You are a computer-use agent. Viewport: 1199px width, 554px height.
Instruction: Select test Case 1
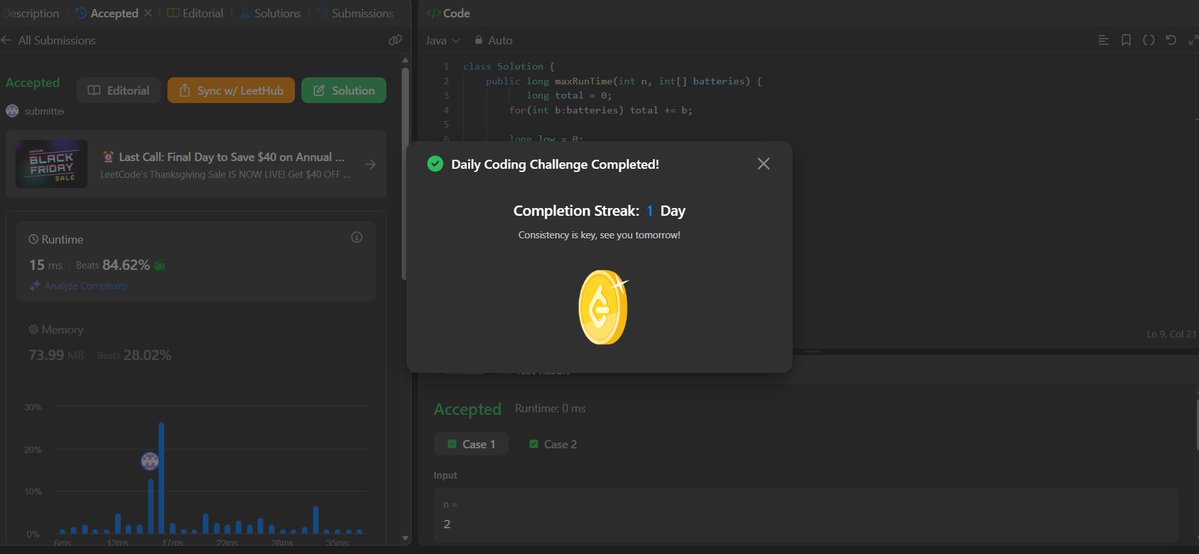471,444
